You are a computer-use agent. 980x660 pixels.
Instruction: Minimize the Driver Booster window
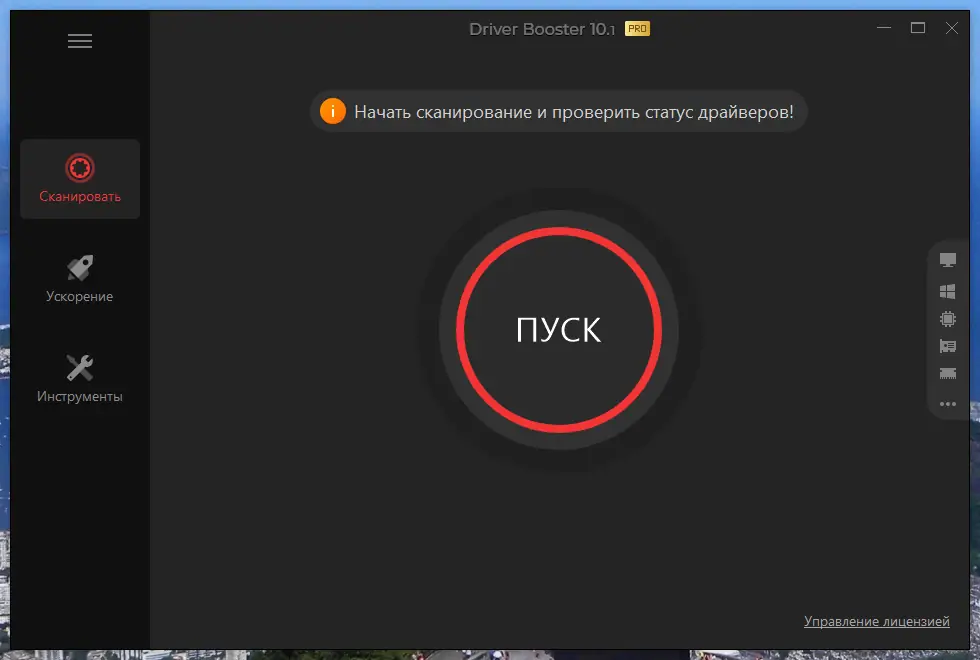tap(884, 28)
